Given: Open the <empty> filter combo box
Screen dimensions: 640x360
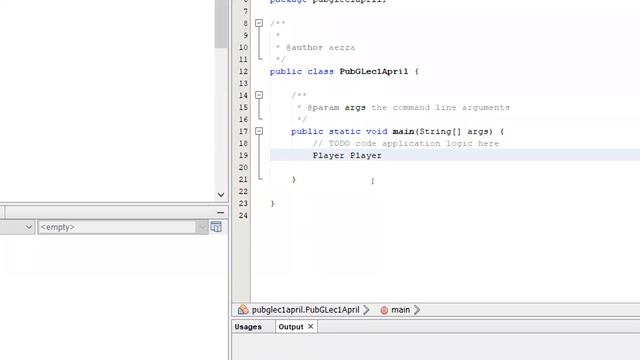Looking at the screenshot, I should tap(123, 227).
